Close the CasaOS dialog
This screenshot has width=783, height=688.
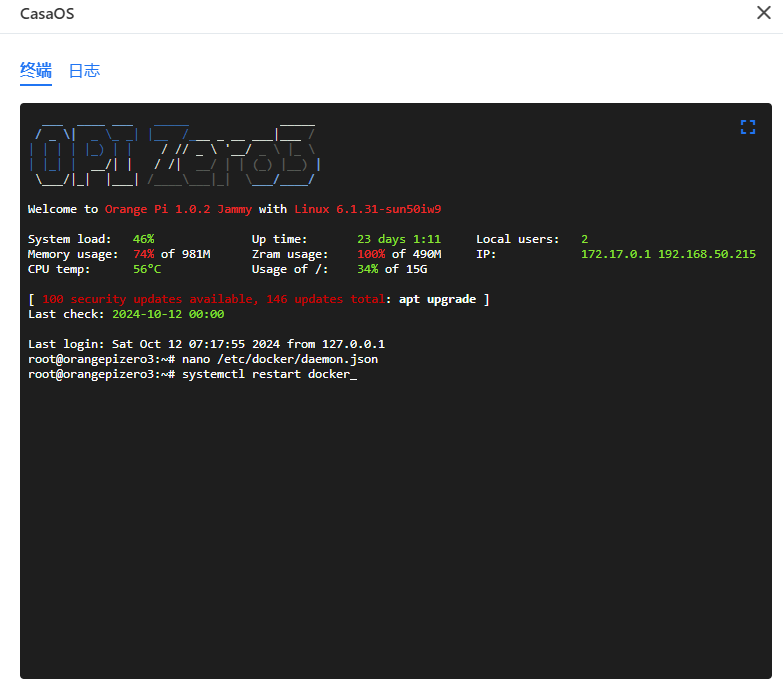[x=764, y=12]
